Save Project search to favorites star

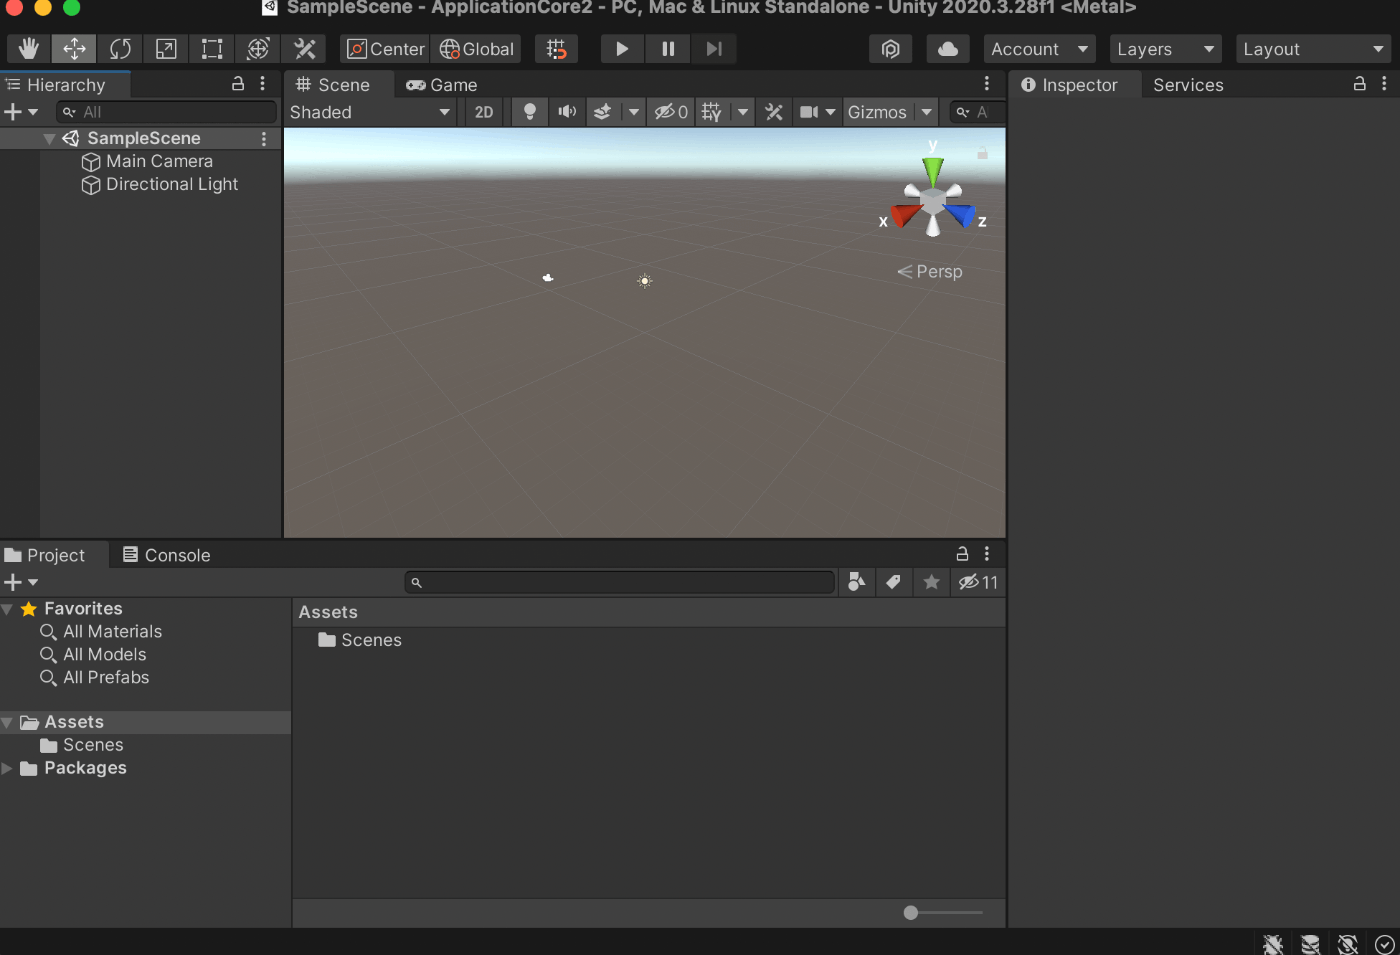[x=932, y=582]
